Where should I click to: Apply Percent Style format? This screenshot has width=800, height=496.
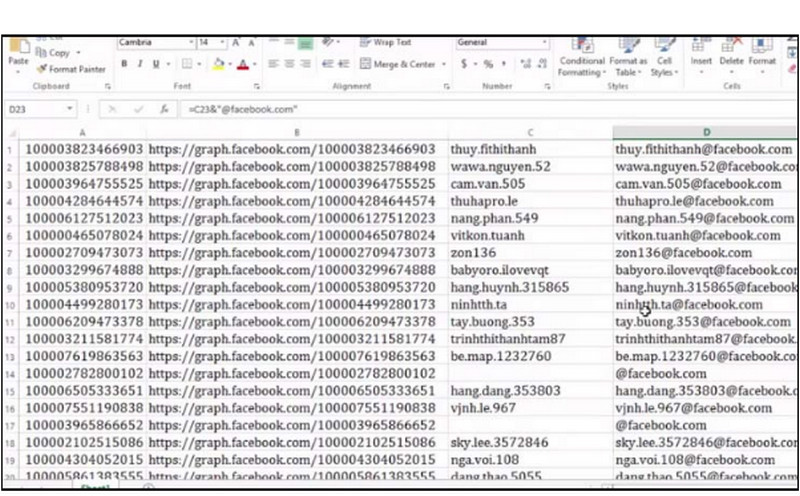pos(488,64)
